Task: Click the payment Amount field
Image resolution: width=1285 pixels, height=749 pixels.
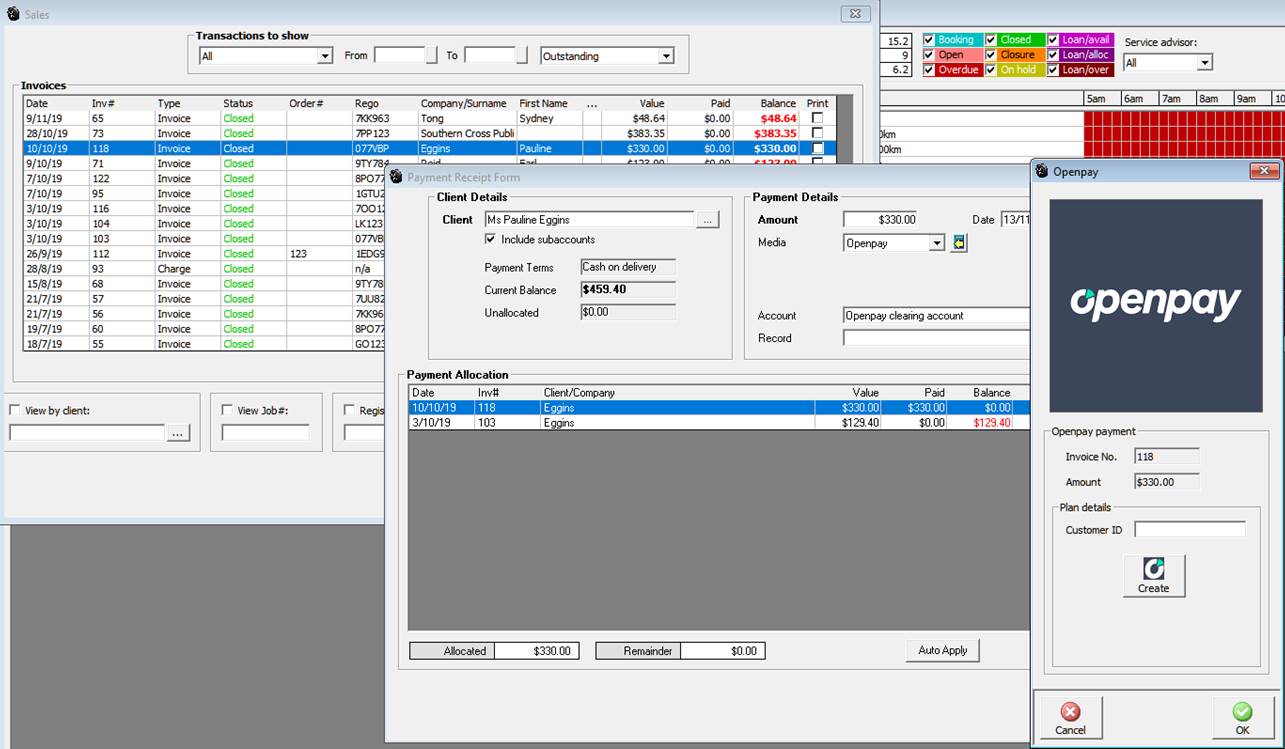Action: coord(880,220)
